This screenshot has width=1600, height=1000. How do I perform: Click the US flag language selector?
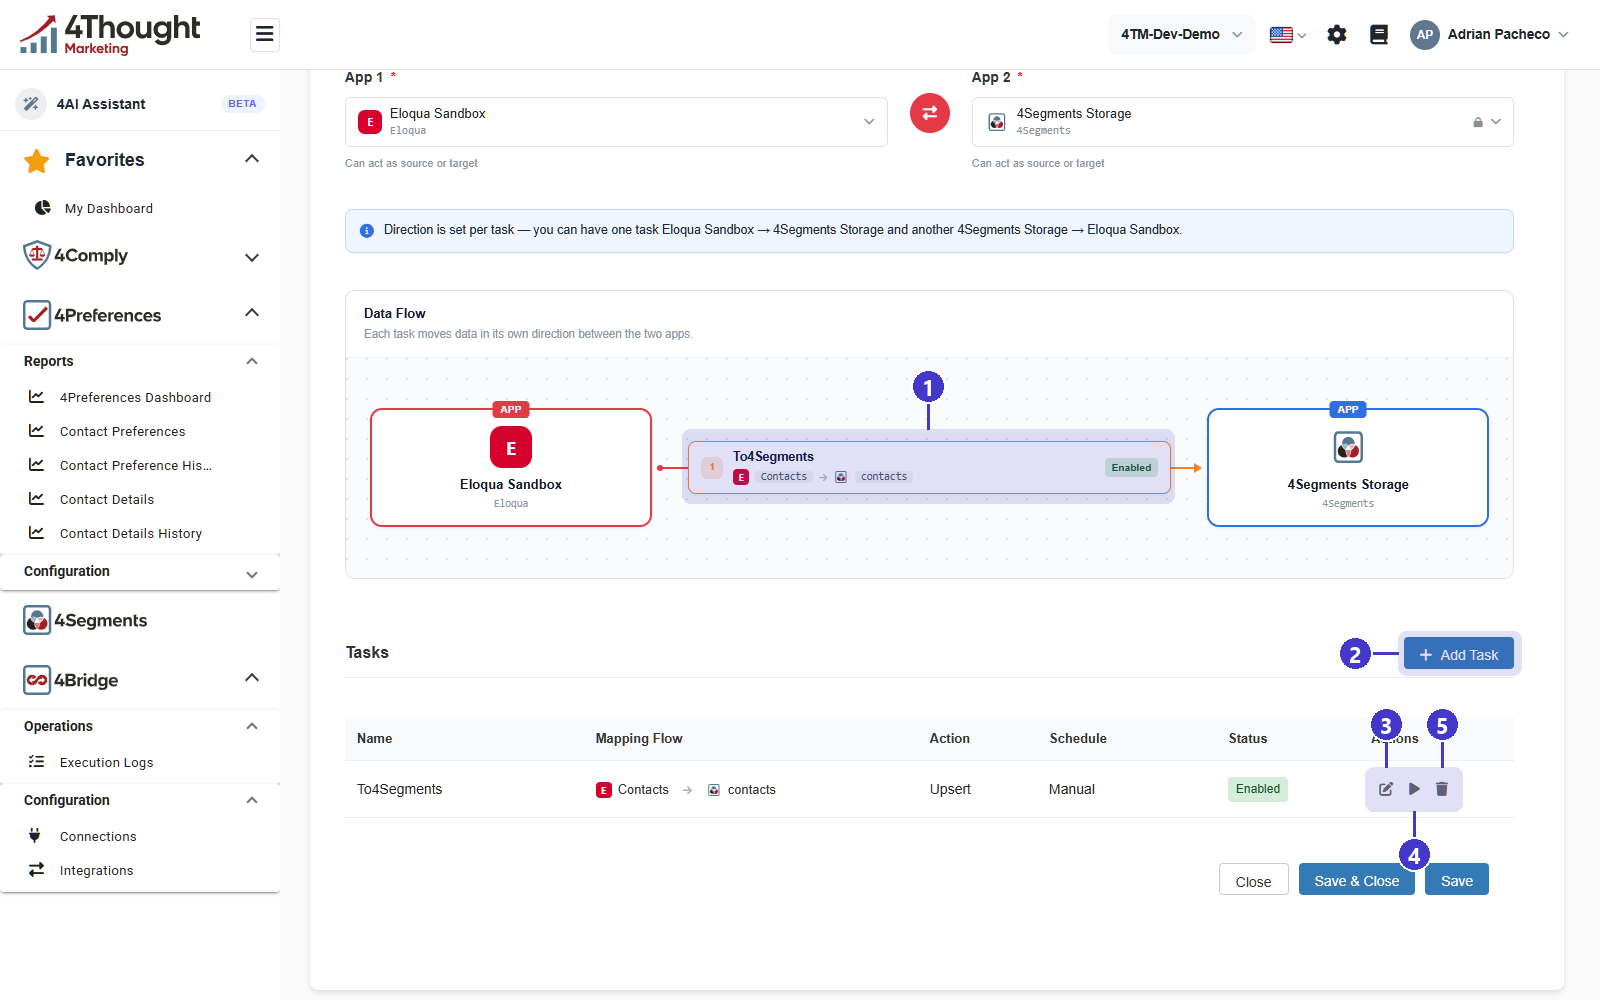coord(1288,35)
